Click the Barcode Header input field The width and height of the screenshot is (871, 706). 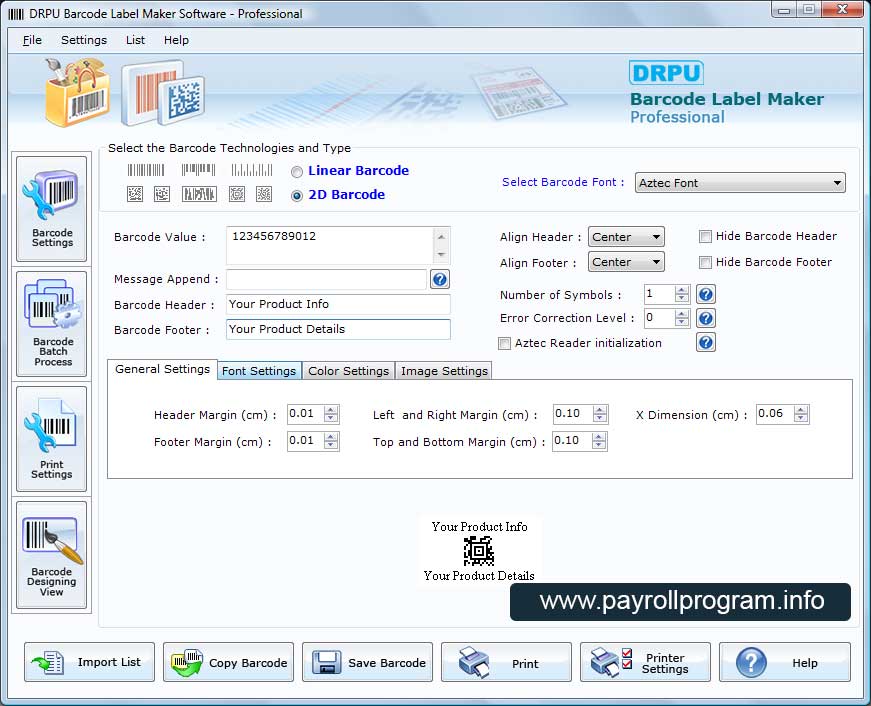pyautogui.click(x=338, y=304)
